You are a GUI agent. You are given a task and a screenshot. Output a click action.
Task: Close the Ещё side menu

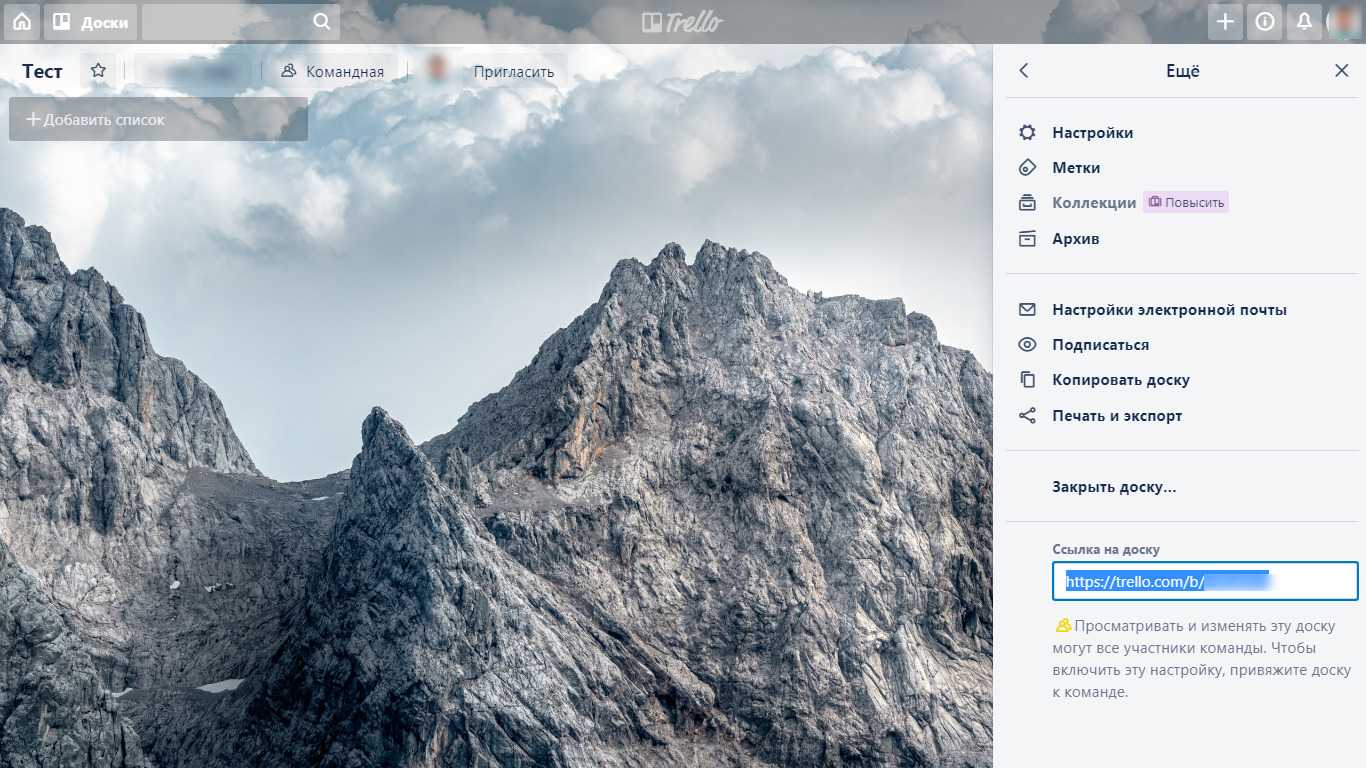(x=1341, y=71)
